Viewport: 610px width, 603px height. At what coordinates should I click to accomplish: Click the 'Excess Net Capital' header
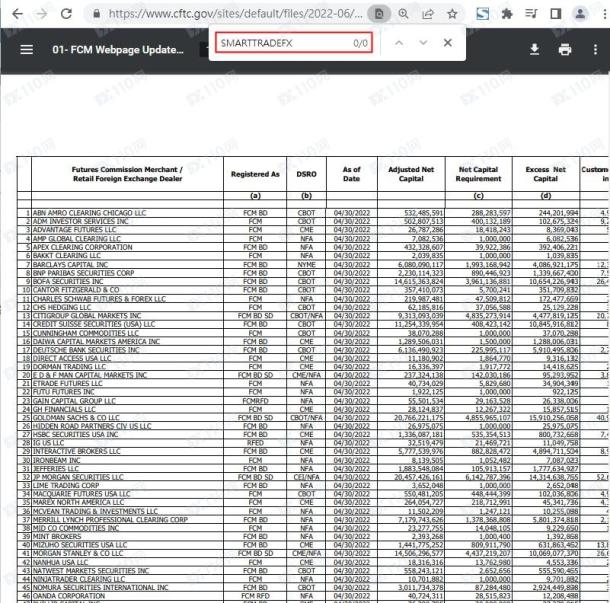click(546, 174)
